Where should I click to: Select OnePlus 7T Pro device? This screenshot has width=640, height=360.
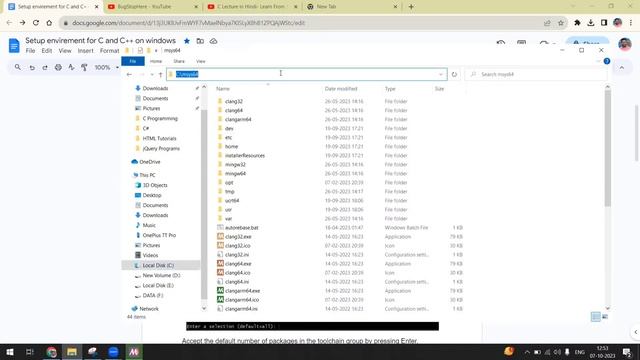coord(159,236)
